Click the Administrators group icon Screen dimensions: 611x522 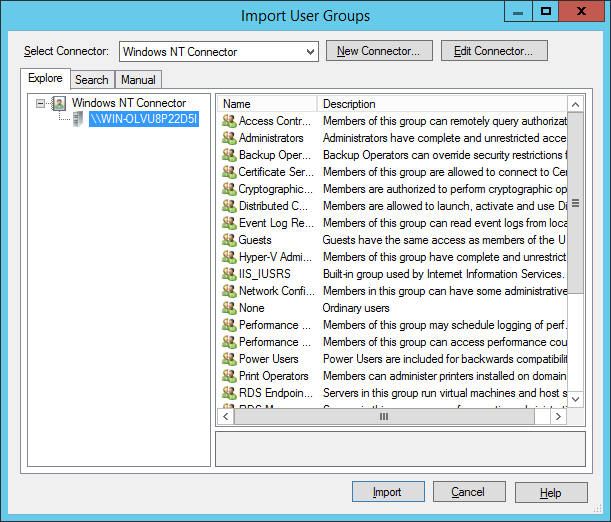click(229, 138)
